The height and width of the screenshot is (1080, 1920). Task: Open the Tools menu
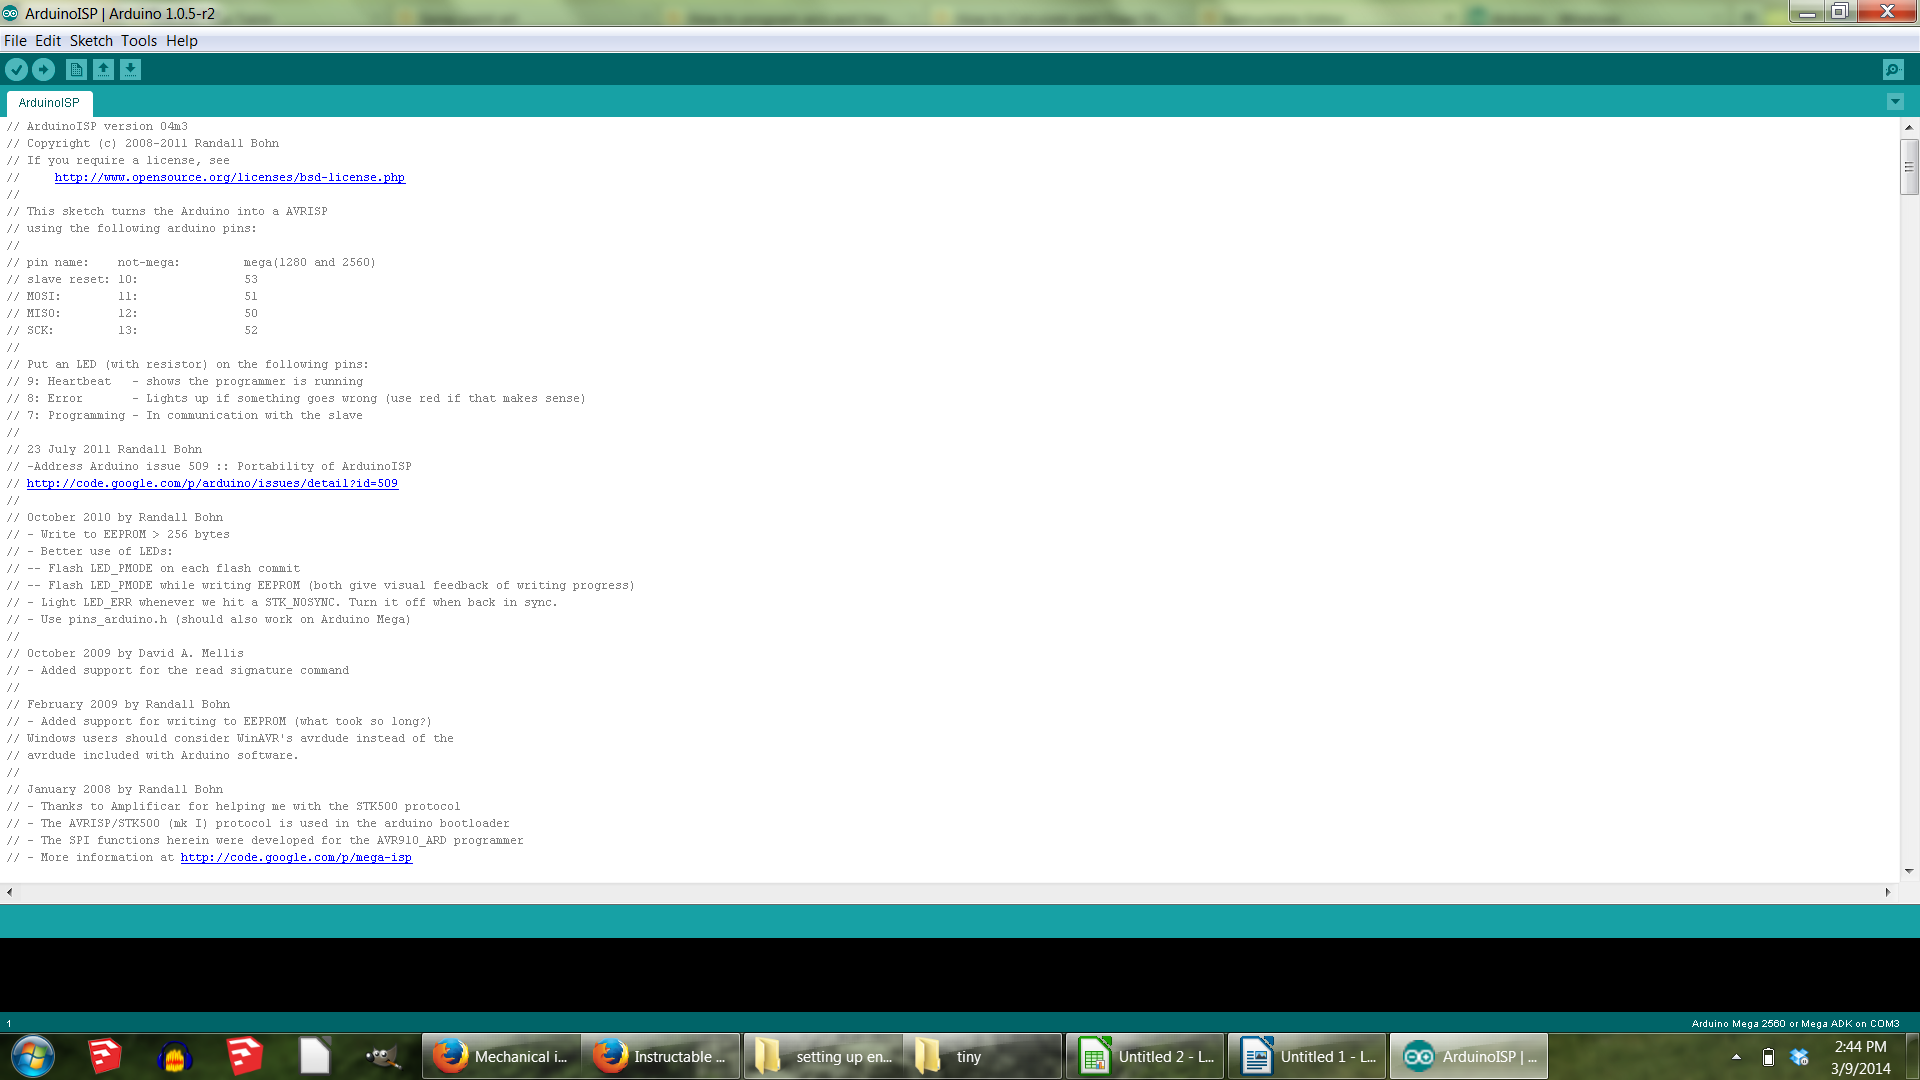[x=139, y=41]
